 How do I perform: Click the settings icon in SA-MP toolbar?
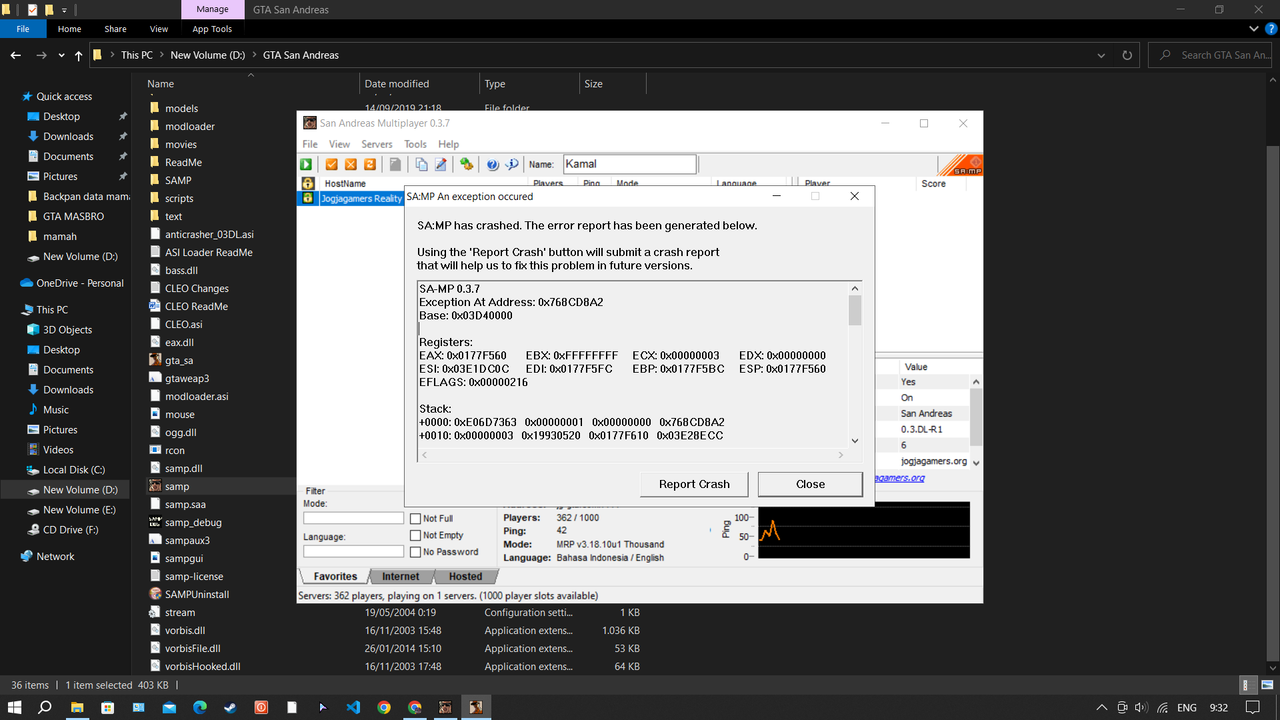(466, 164)
